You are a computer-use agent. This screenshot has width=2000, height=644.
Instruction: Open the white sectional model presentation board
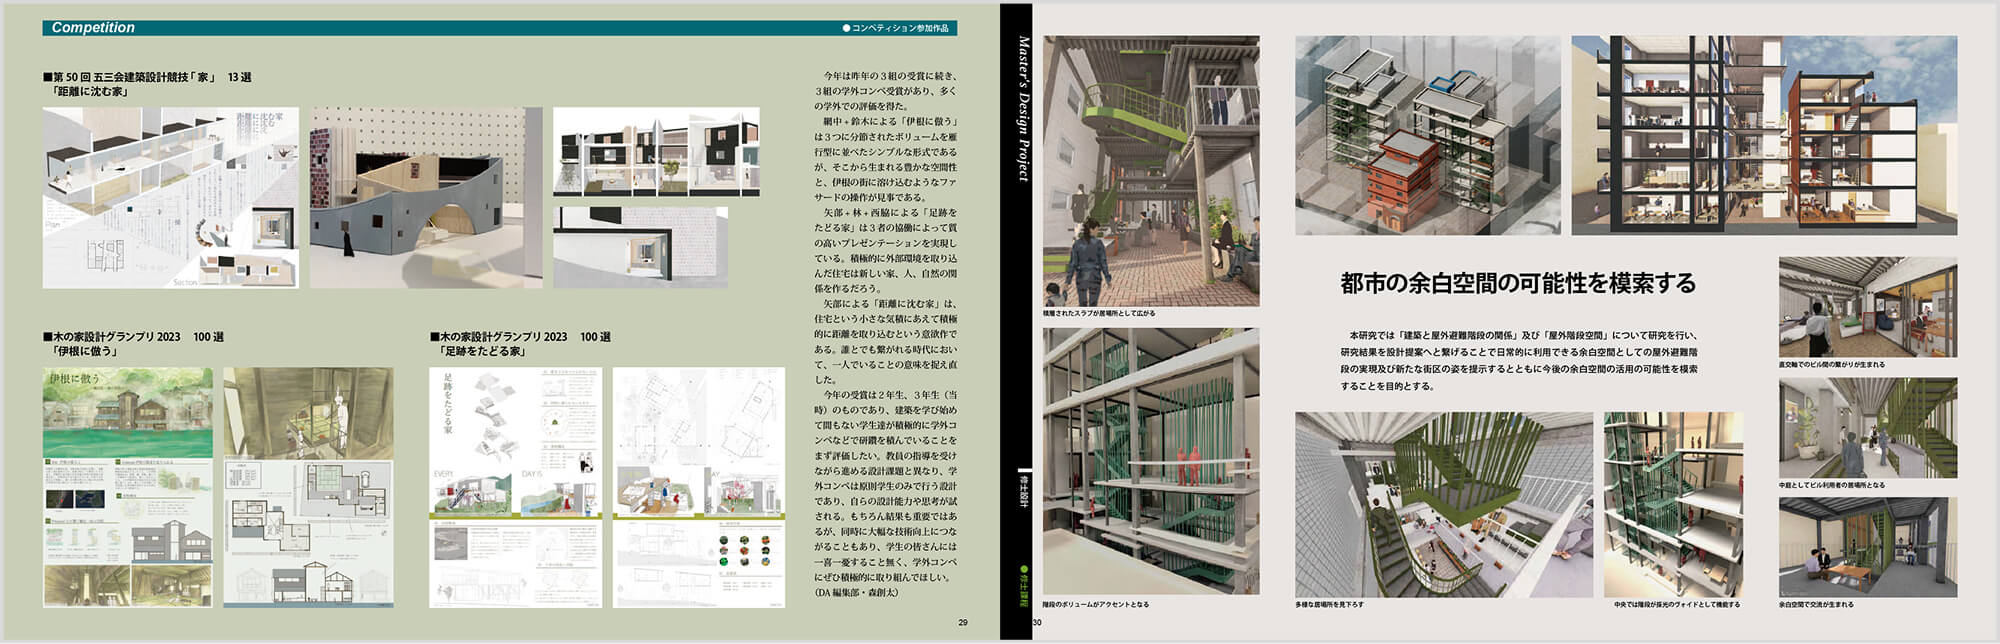click(x=170, y=198)
